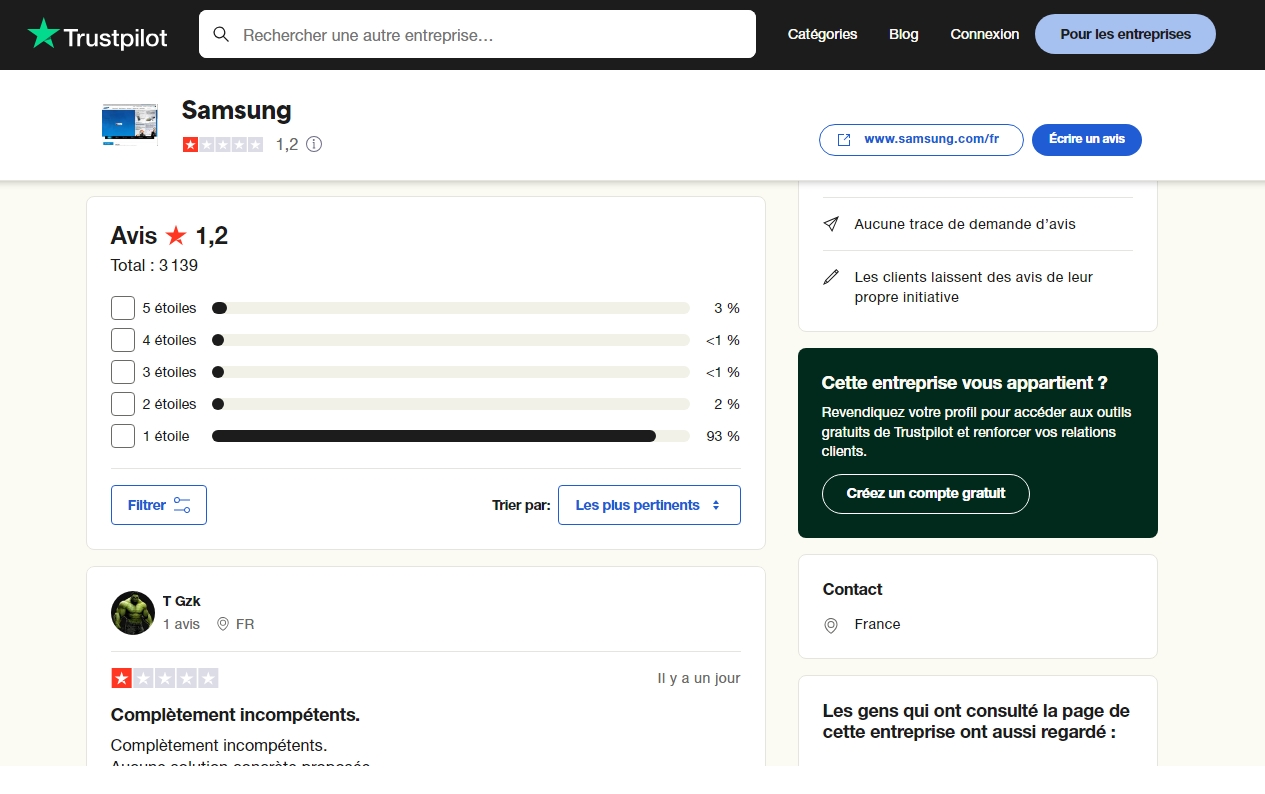
Task: Click the 2 étoiles progress bar
Action: pos(451,404)
